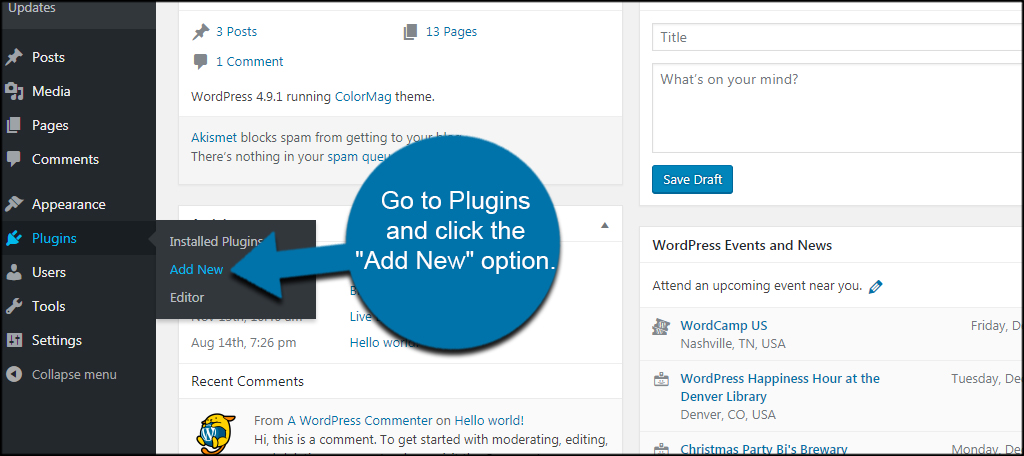This screenshot has height=456, width=1024.
Task: Open the 13 Pages link
Action: point(451,31)
